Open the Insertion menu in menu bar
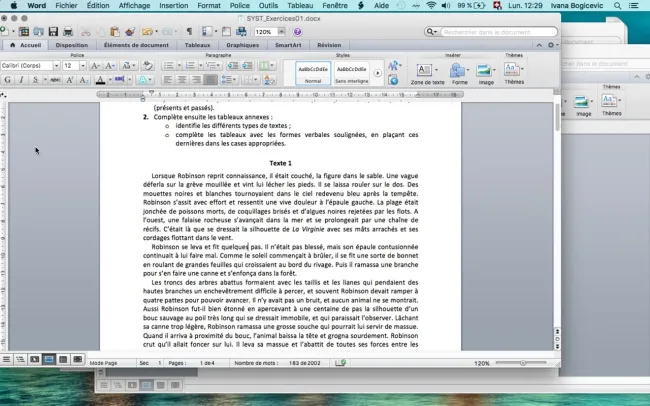650x406 pixels. [173, 6]
